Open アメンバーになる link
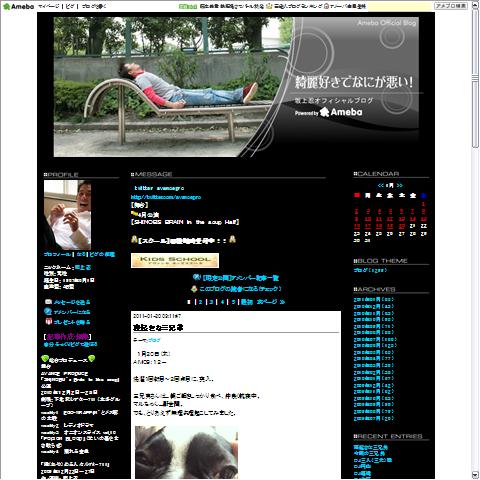The image size is (480, 480). coord(72,312)
